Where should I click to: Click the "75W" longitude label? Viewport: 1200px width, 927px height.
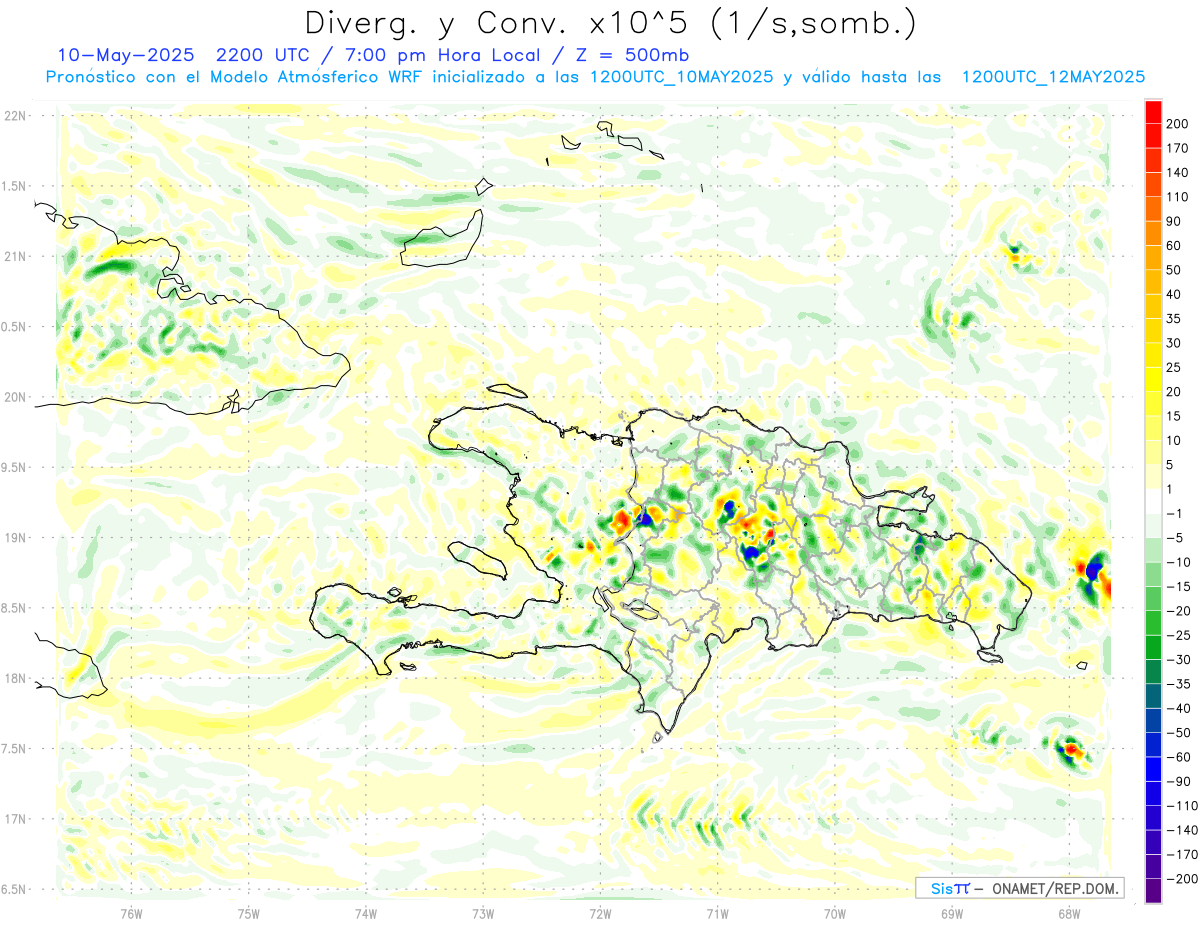[x=249, y=913]
